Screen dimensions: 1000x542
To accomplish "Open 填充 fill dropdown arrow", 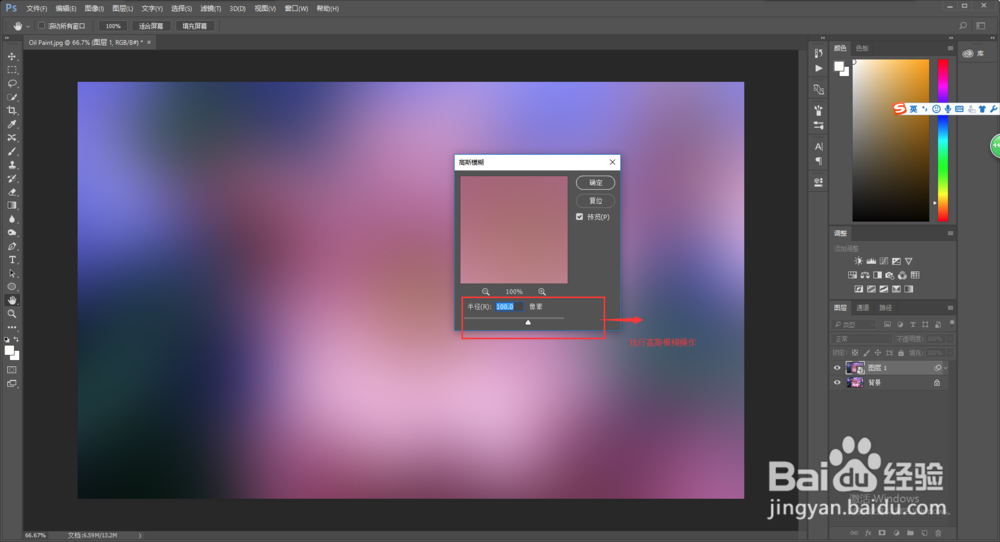I will coord(950,353).
